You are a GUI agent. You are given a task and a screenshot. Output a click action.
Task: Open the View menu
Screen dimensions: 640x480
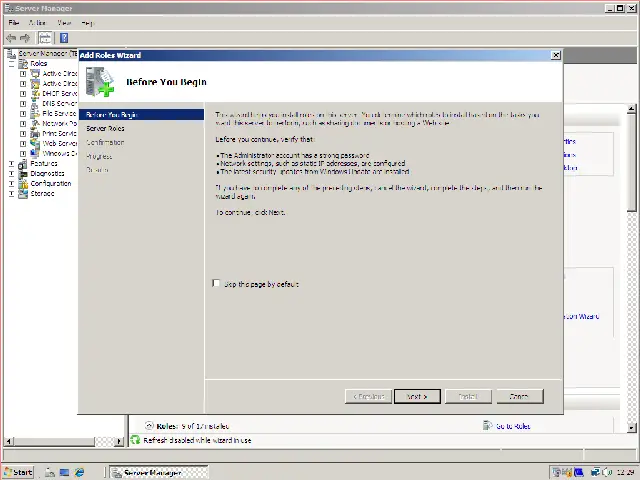click(x=64, y=23)
